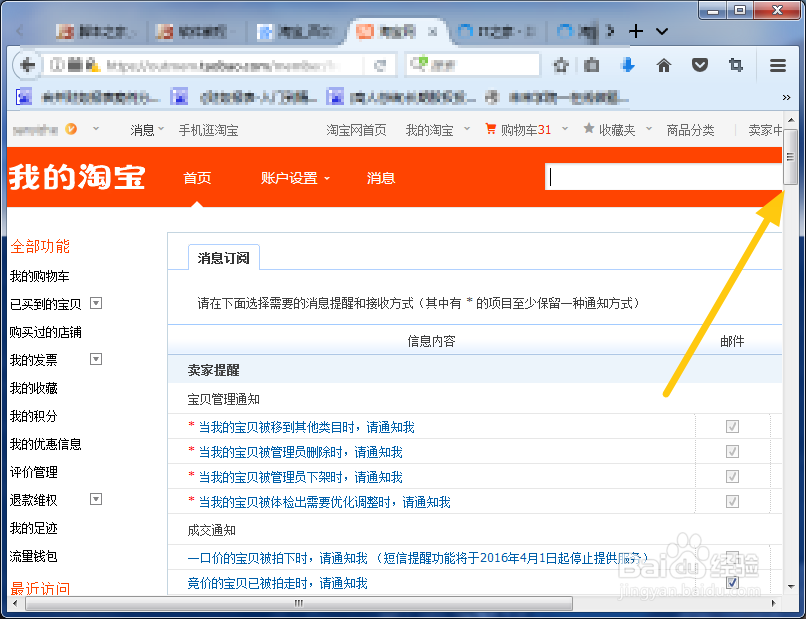Open 商品分类 in top bar

tap(690, 130)
